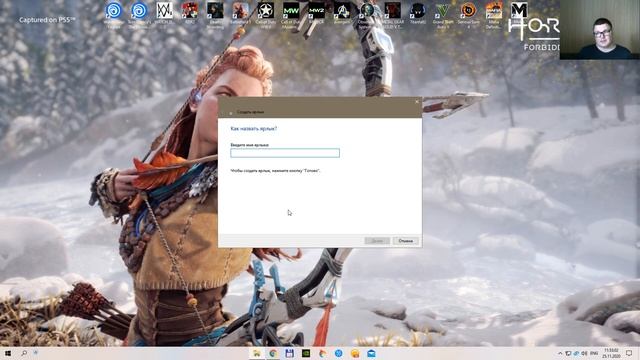
Task: Click the Отмена (Cancel) button
Action: tap(405, 241)
